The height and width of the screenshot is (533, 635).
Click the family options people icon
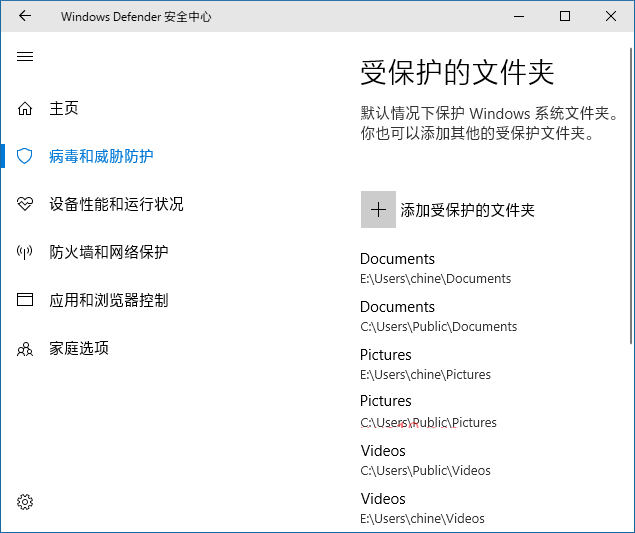(x=25, y=349)
